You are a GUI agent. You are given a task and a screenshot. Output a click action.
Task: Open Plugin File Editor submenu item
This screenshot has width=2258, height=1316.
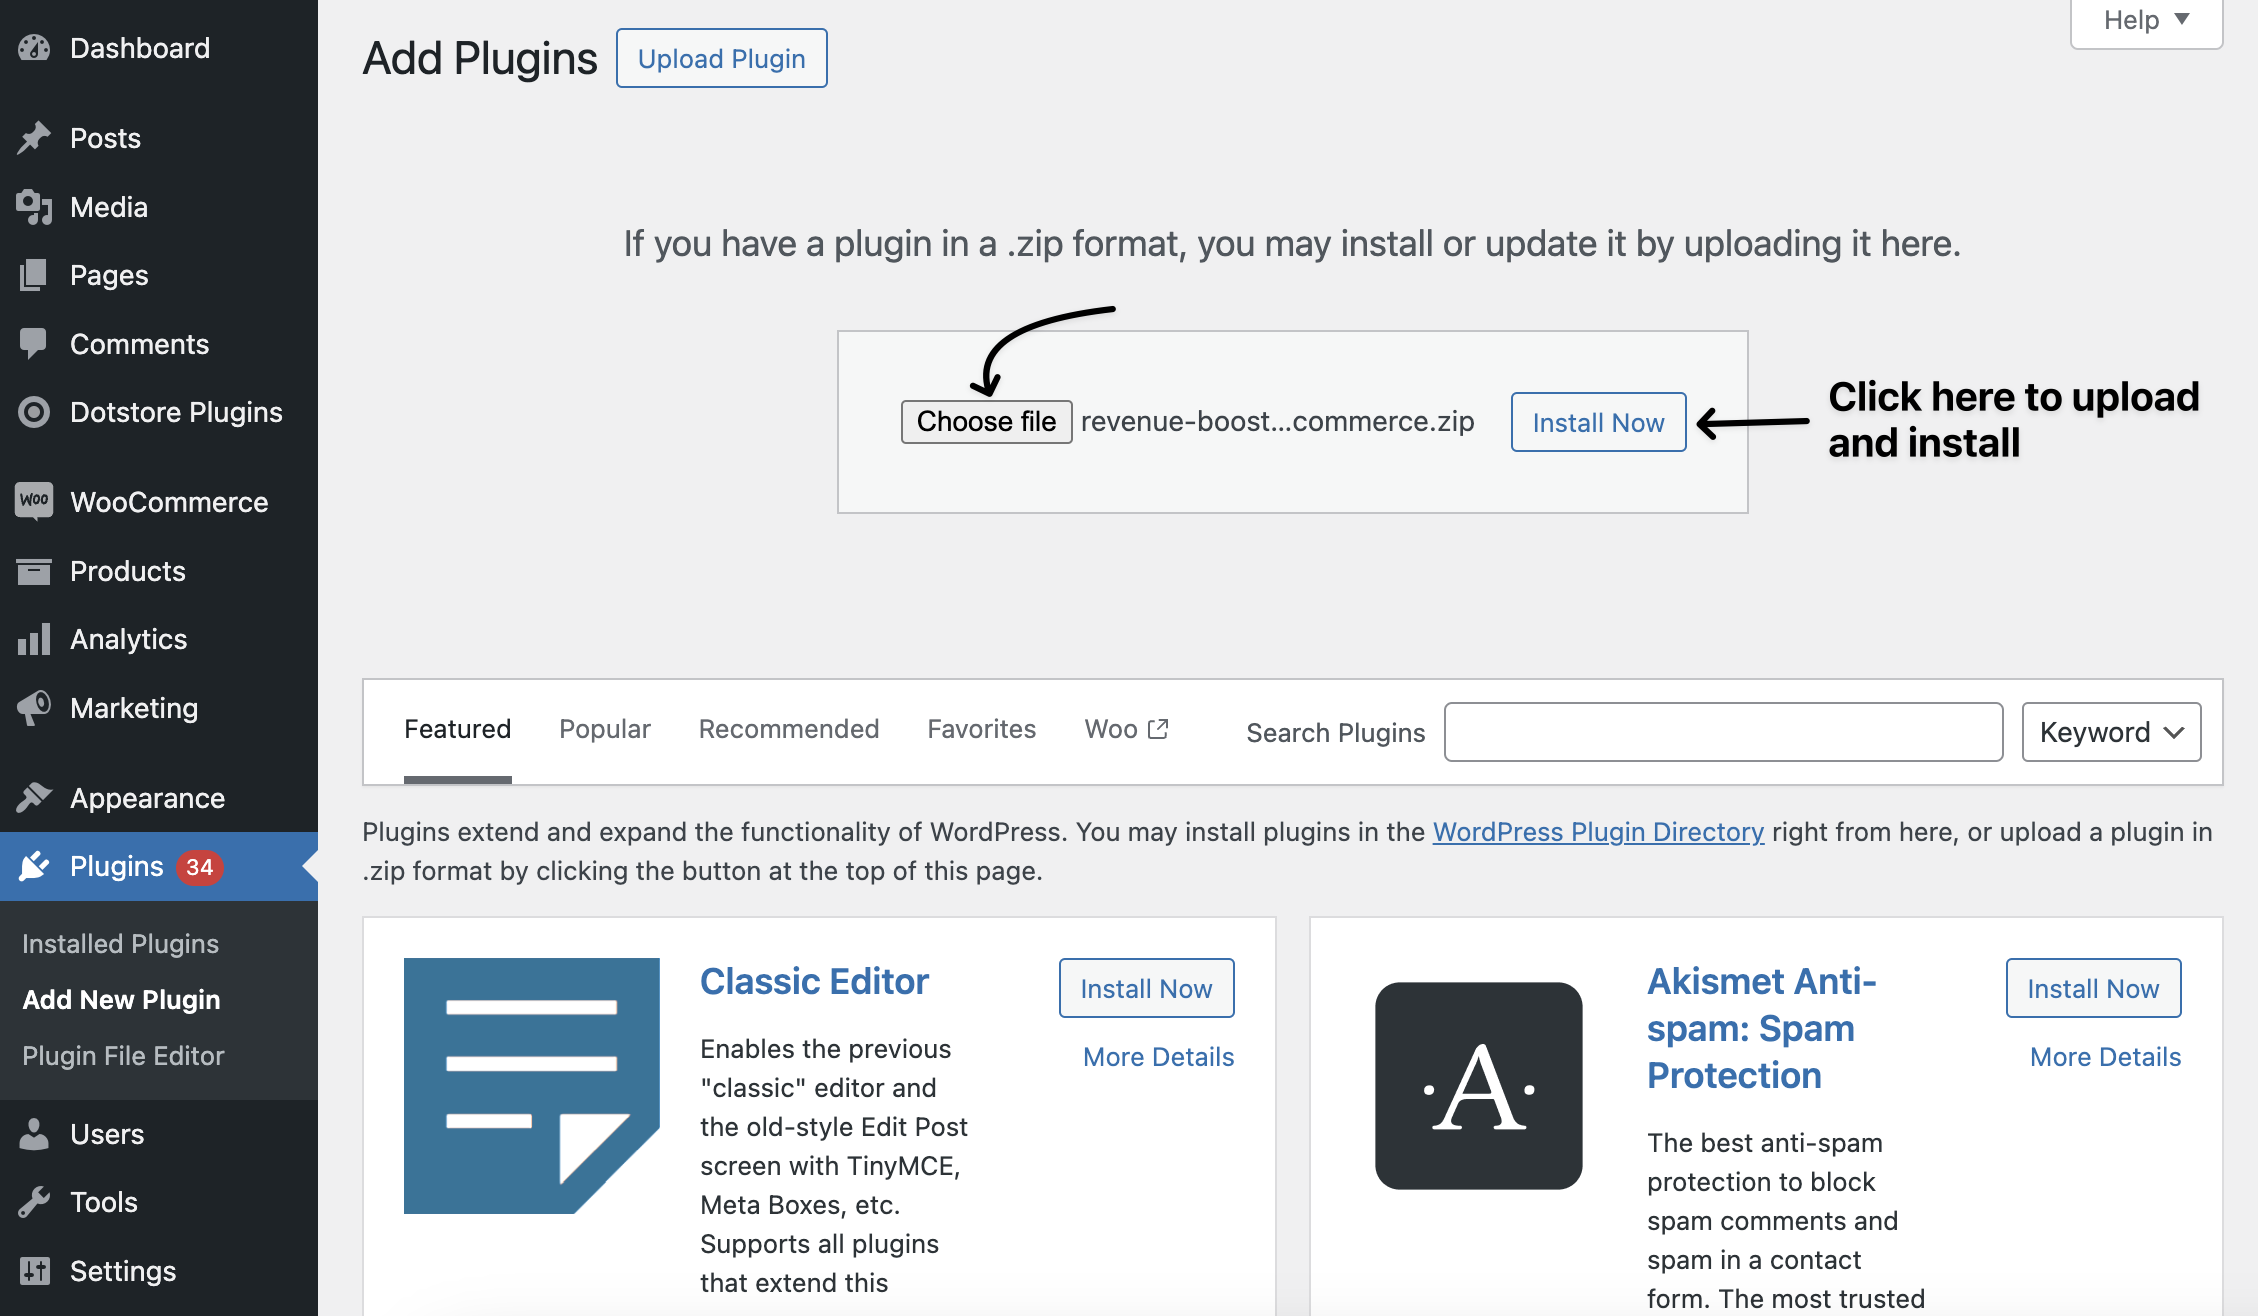(123, 1056)
